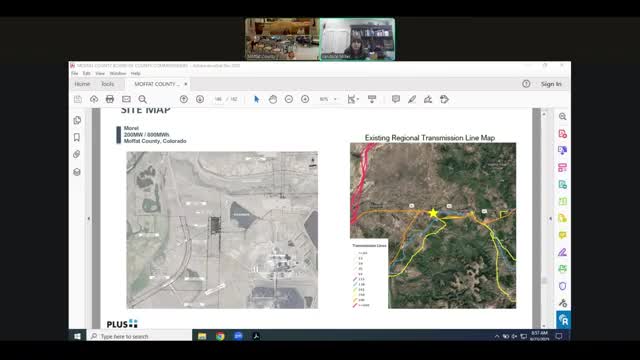Viewport: 640px width, 360px height.
Task: Zoom out with the minus icon
Action: pos(289,99)
